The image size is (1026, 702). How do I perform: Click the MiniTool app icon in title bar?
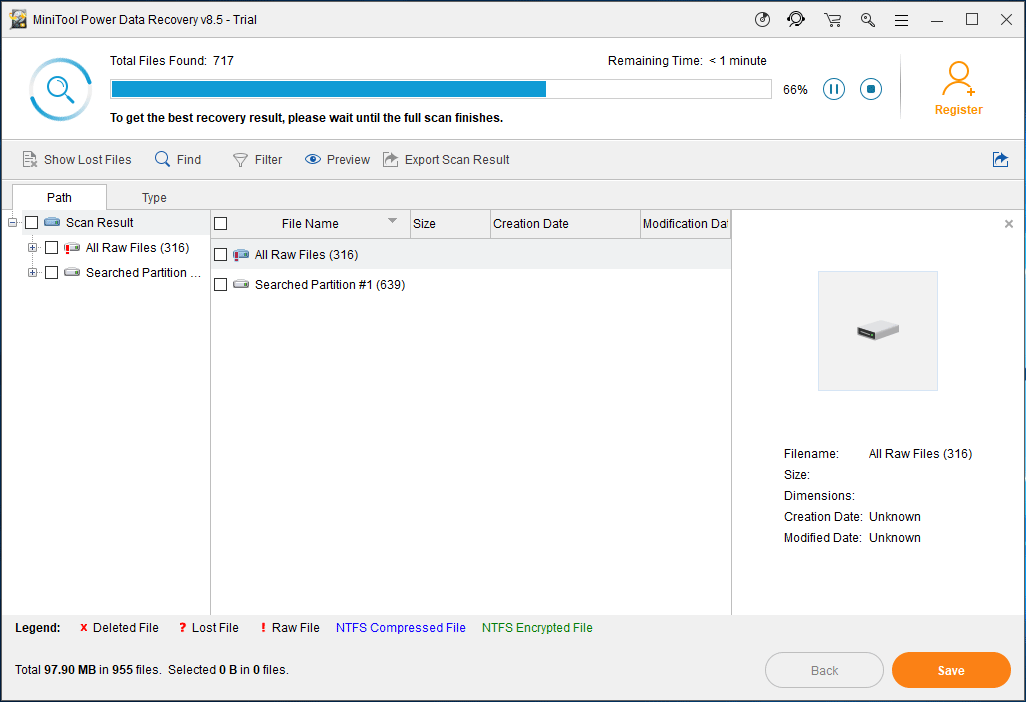point(18,20)
